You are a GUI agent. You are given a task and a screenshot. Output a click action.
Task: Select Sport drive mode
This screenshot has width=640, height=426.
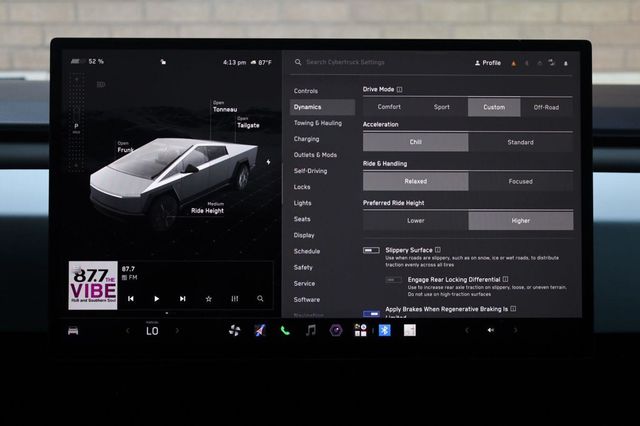(x=442, y=107)
